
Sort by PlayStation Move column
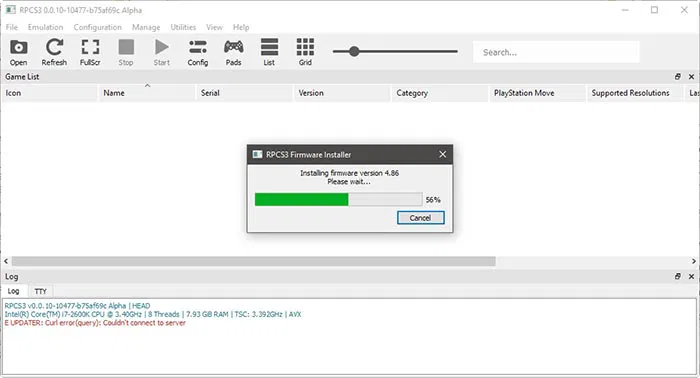(x=538, y=93)
